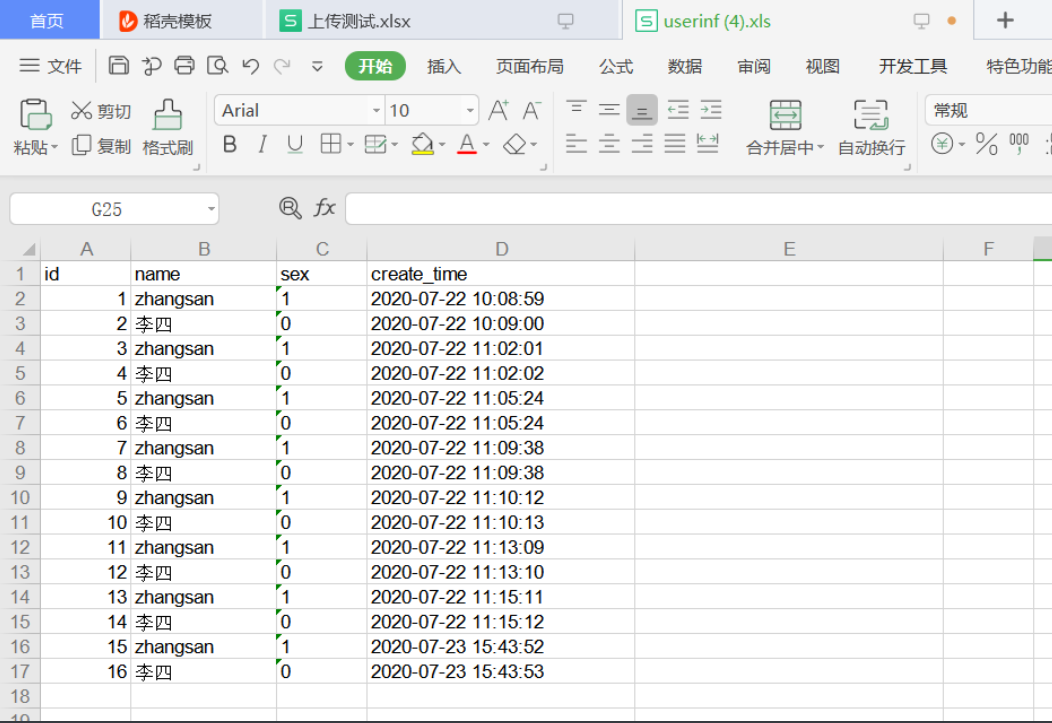The height and width of the screenshot is (723, 1052).
Task: Open the 公式 menu tab
Action: click(x=616, y=66)
